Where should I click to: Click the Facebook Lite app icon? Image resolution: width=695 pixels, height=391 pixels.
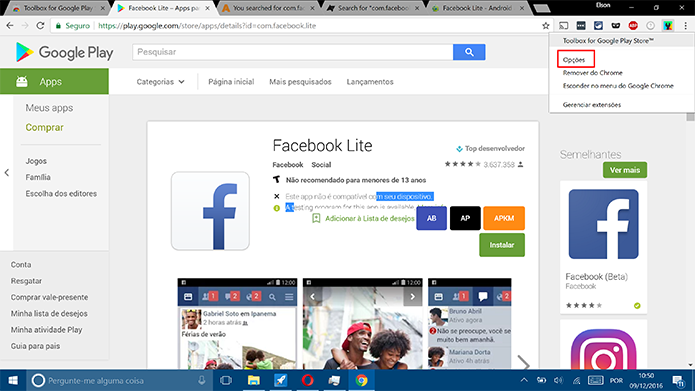coord(210,211)
